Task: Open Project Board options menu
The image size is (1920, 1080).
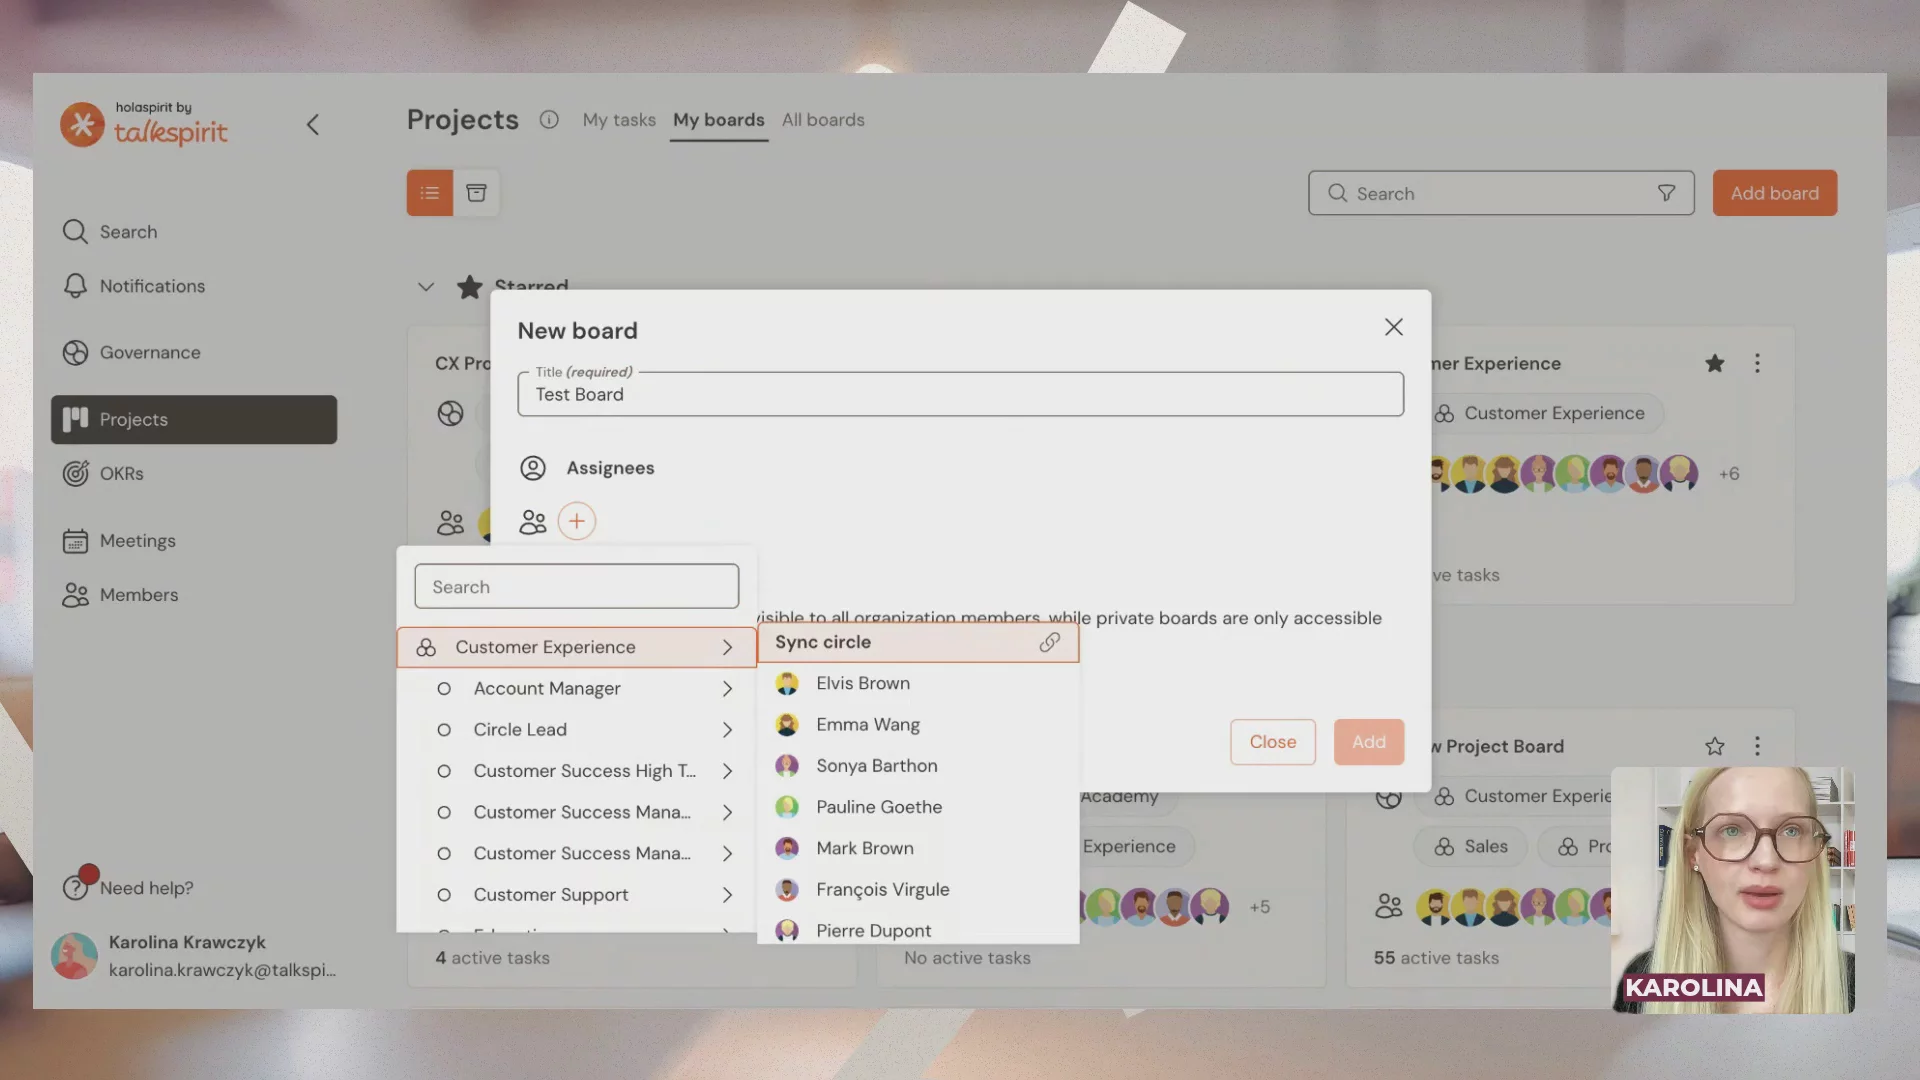Action: [x=1757, y=747]
